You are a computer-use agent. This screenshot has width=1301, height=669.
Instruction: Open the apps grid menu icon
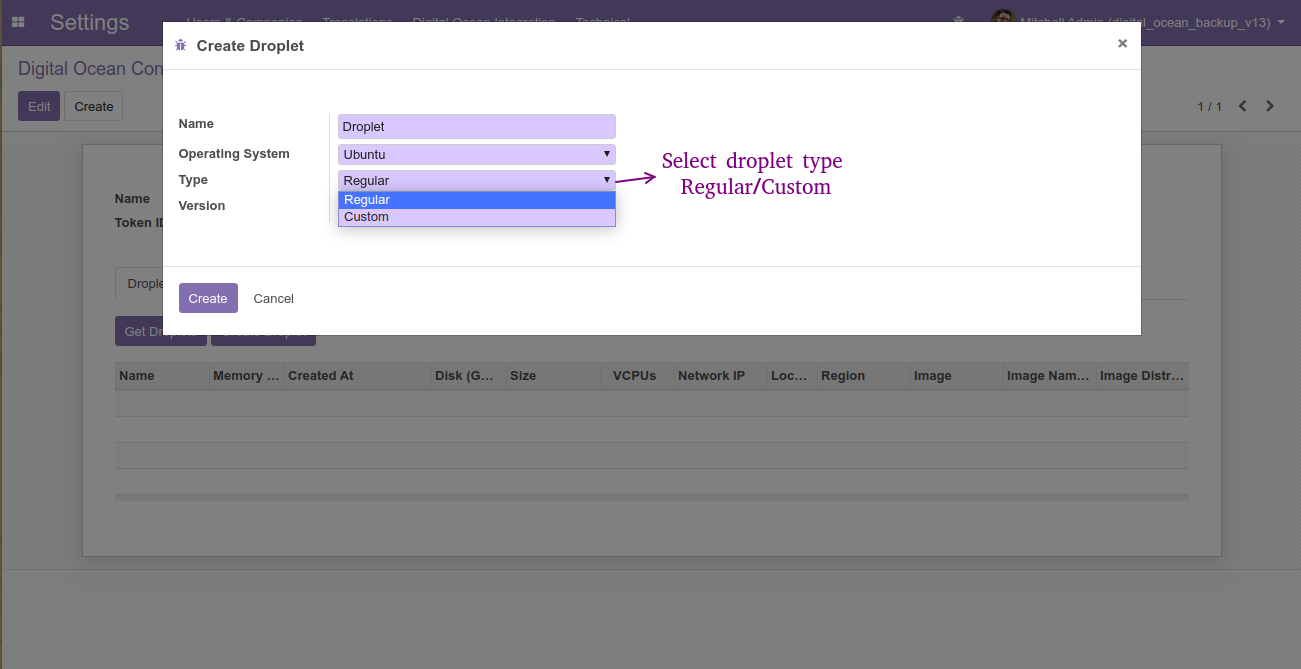tap(18, 22)
